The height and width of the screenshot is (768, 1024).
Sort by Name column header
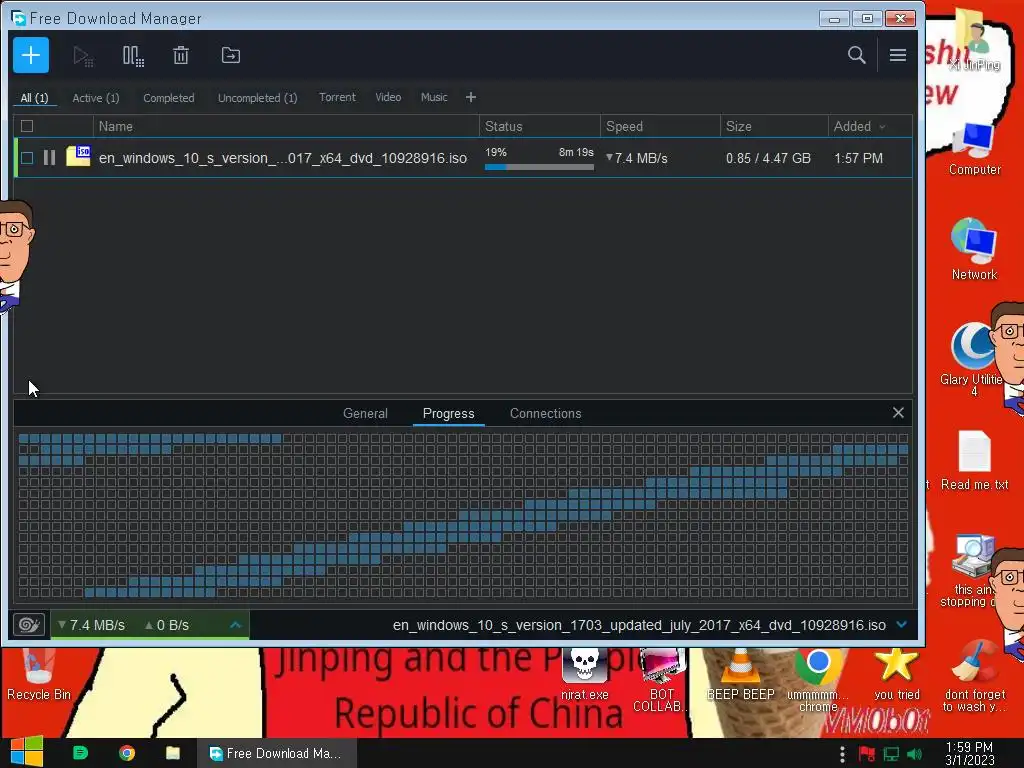pos(116,126)
